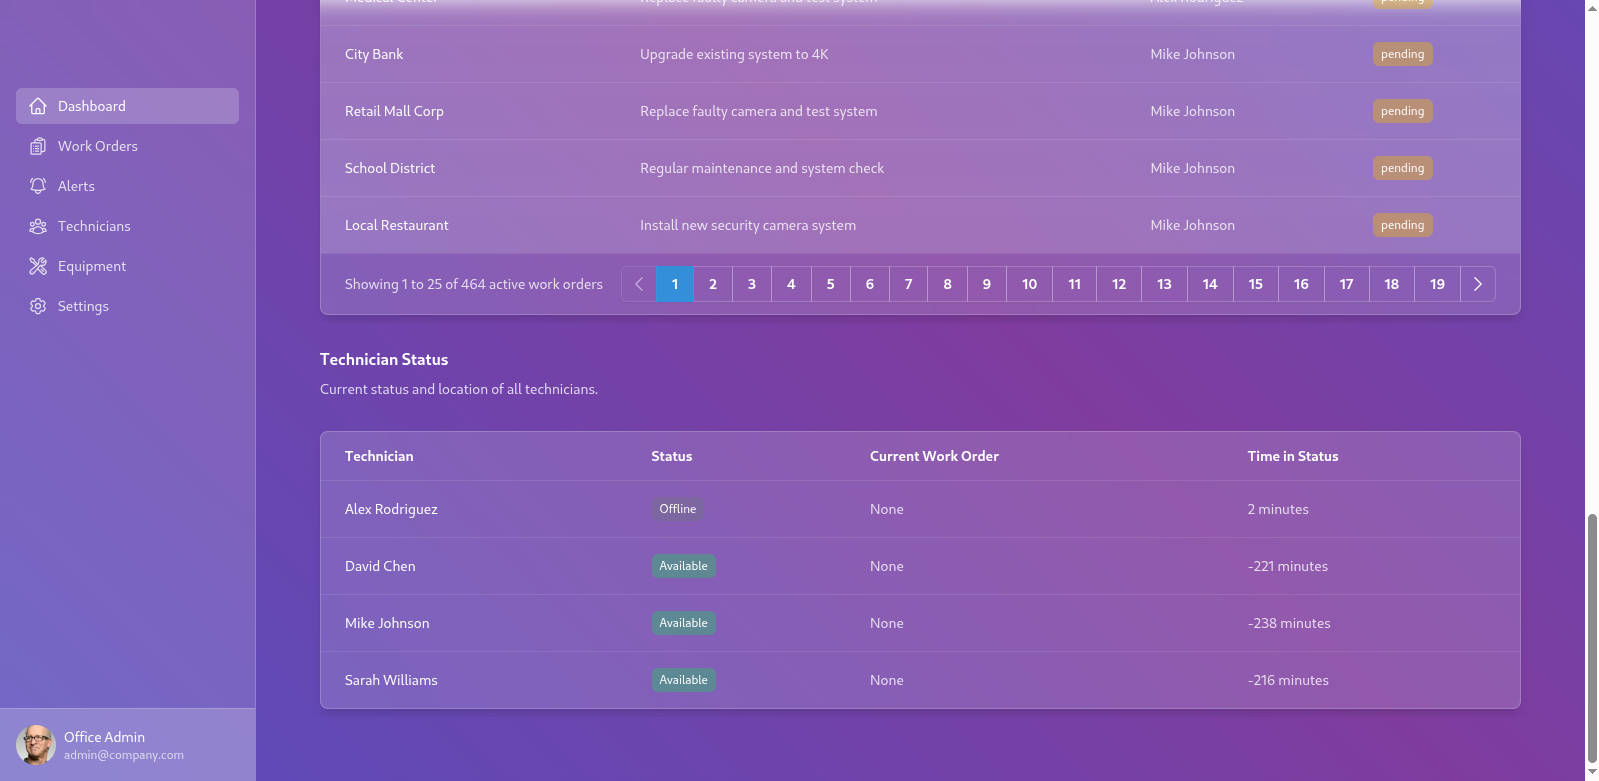1599x781 pixels.
Task: Click pending badge for City Bank
Action: [1402, 54]
